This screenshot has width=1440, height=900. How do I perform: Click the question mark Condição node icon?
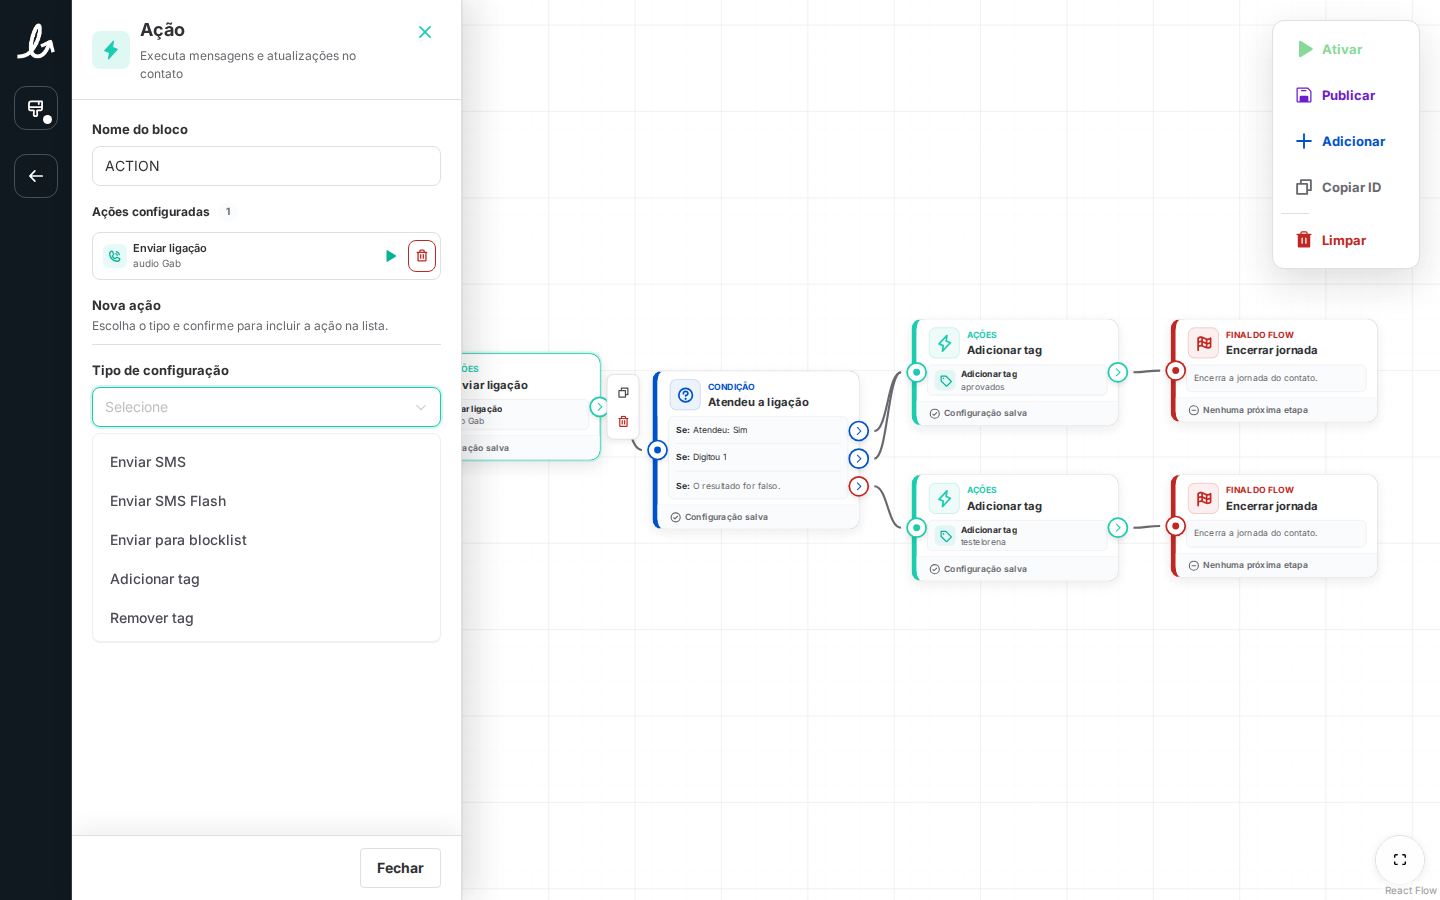[685, 395]
